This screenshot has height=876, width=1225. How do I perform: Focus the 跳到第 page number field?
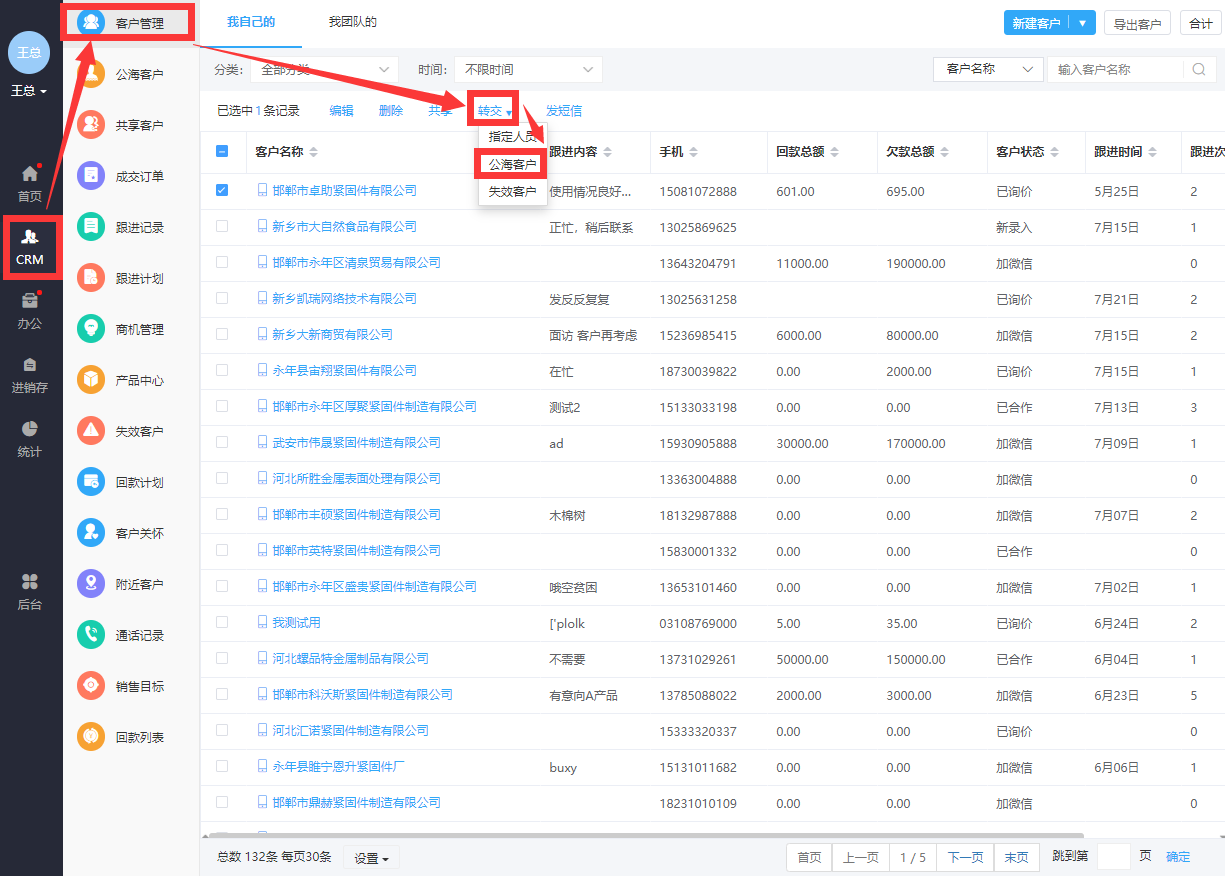(x=1114, y=857)
